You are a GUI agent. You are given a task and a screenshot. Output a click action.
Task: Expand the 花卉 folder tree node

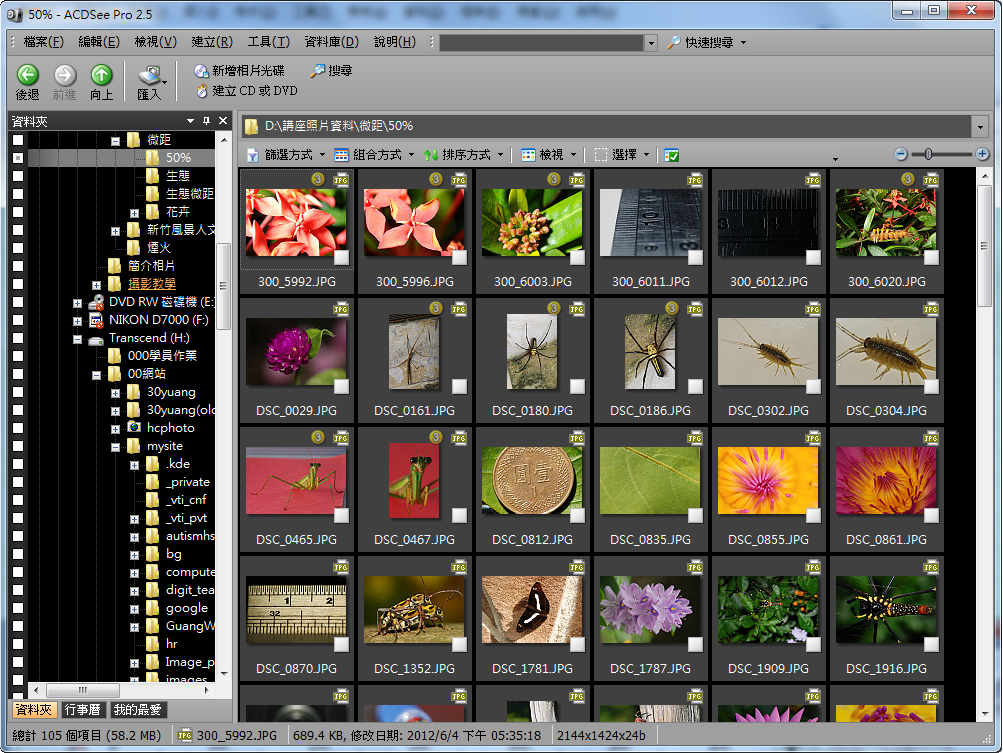[x=134, y=212]
